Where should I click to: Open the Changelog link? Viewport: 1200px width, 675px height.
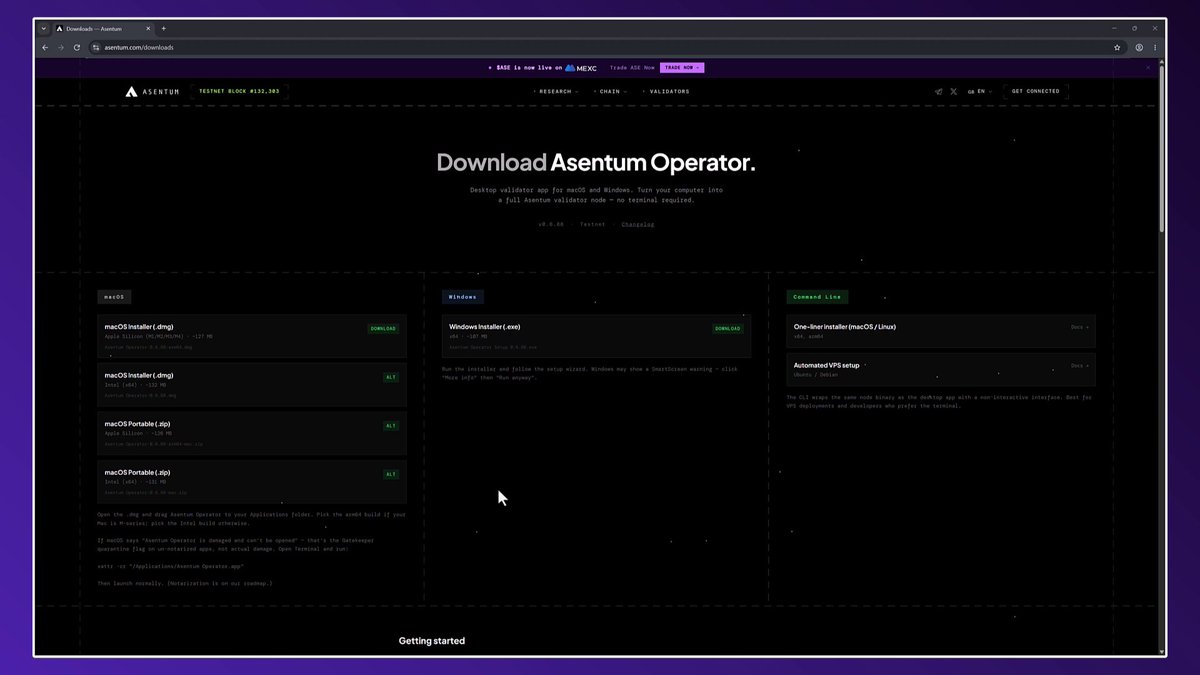pyautogui.click(x=638, y=224)
